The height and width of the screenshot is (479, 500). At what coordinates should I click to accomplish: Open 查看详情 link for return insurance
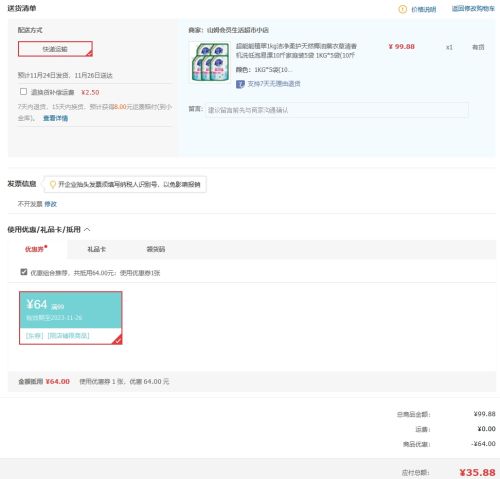56,118
